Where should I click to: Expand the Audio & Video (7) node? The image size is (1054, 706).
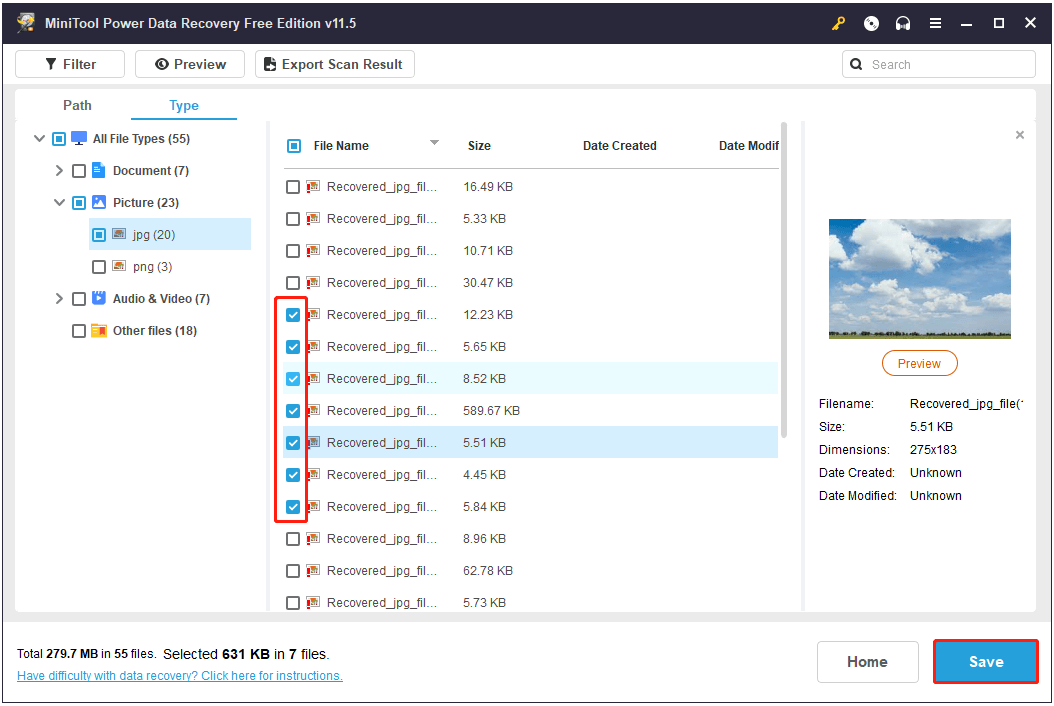[x=60, y=299]
